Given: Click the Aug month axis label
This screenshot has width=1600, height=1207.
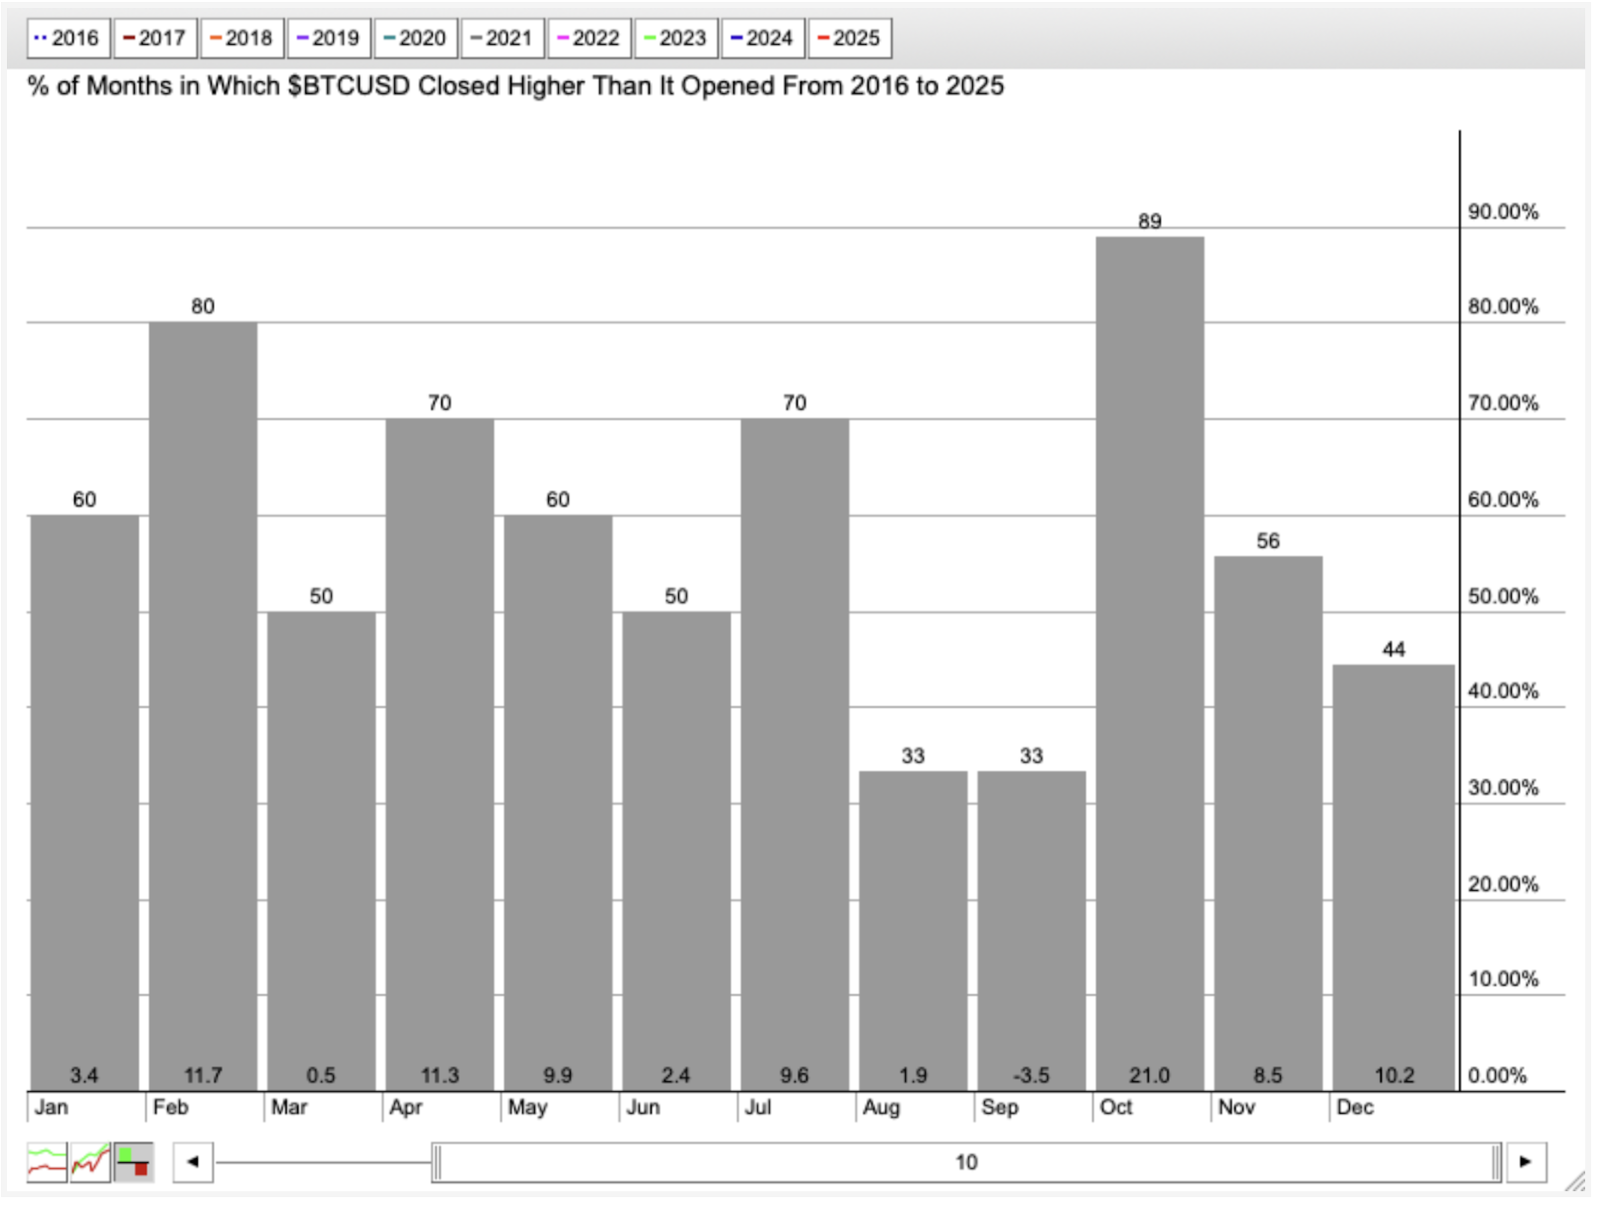Looking at the screenshot, I should (881, 1107).
